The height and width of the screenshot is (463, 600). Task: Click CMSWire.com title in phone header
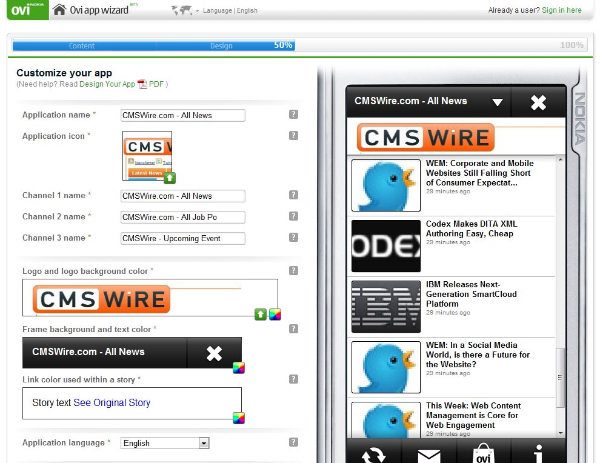click(x=411, y=101)
